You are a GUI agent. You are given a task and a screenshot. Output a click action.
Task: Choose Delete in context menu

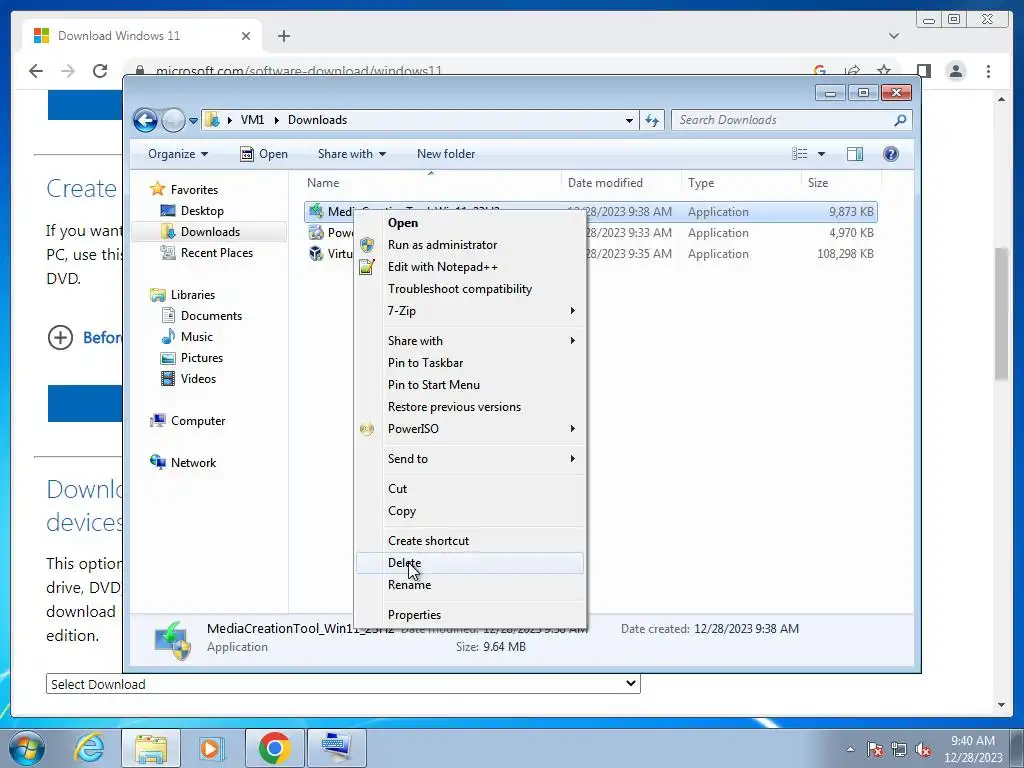tap(470, 563)
